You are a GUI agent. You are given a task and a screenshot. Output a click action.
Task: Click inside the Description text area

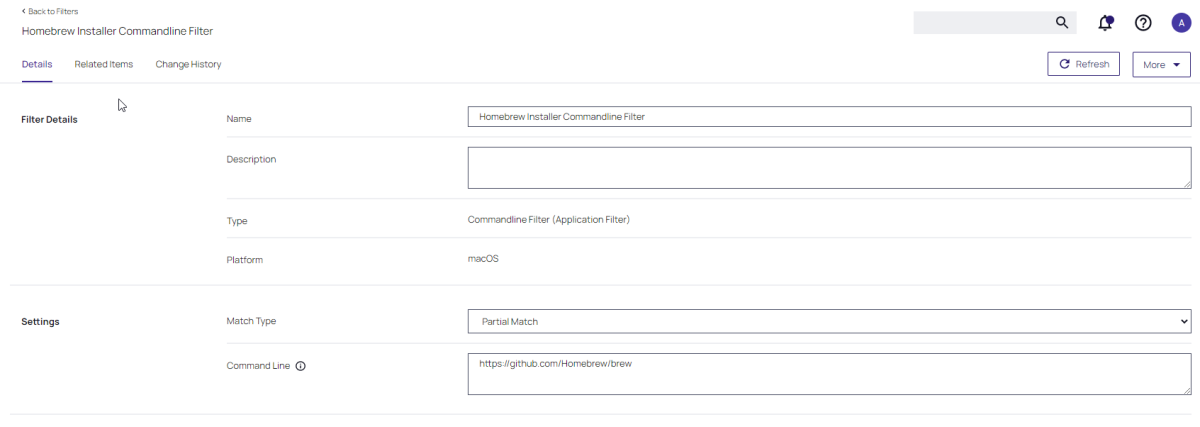(x=828, y=167)
